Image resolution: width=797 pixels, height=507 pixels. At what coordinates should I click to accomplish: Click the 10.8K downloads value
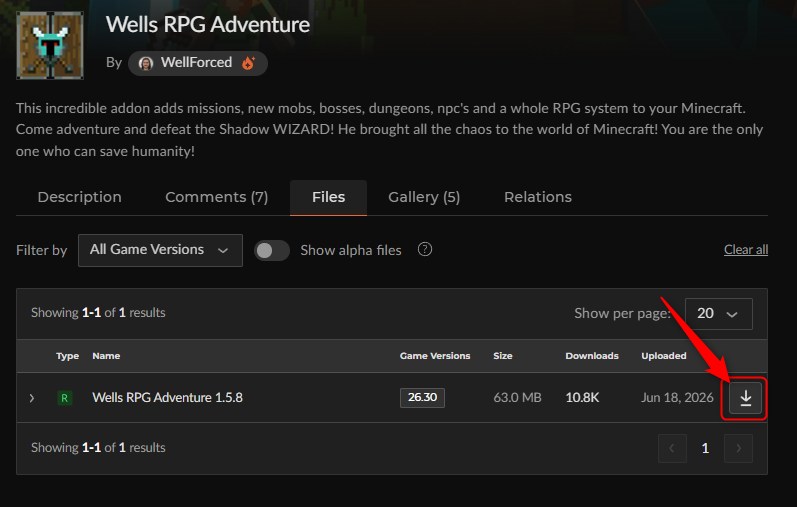point(583,398)
